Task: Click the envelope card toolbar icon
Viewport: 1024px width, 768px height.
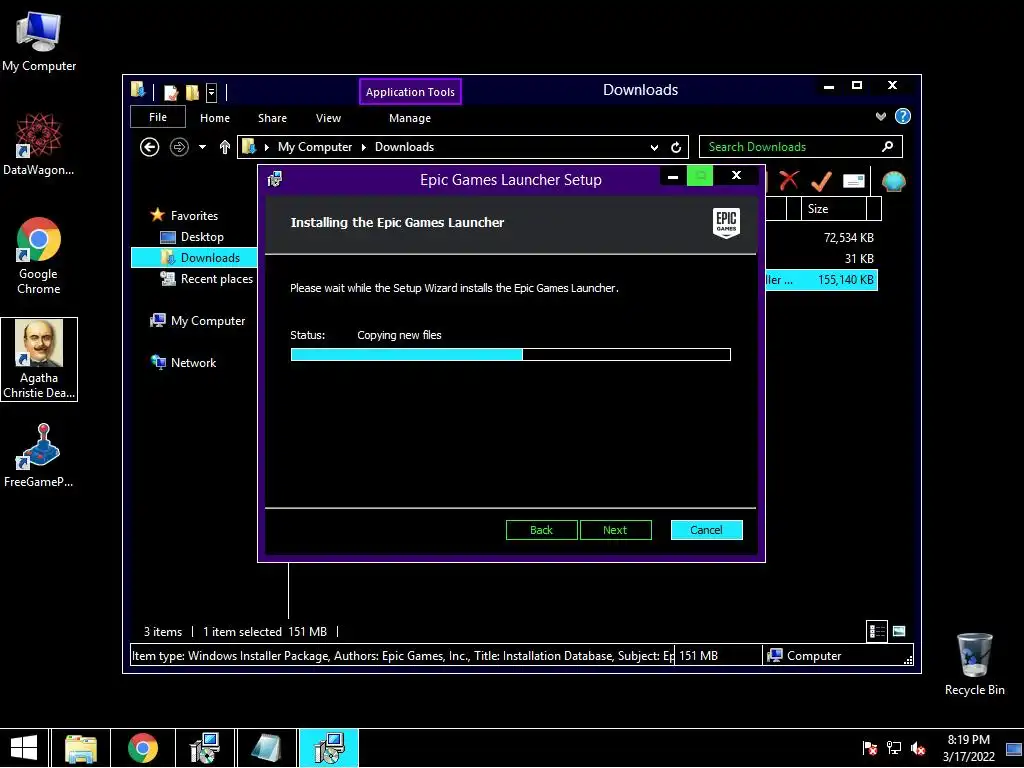Action: 854,181
